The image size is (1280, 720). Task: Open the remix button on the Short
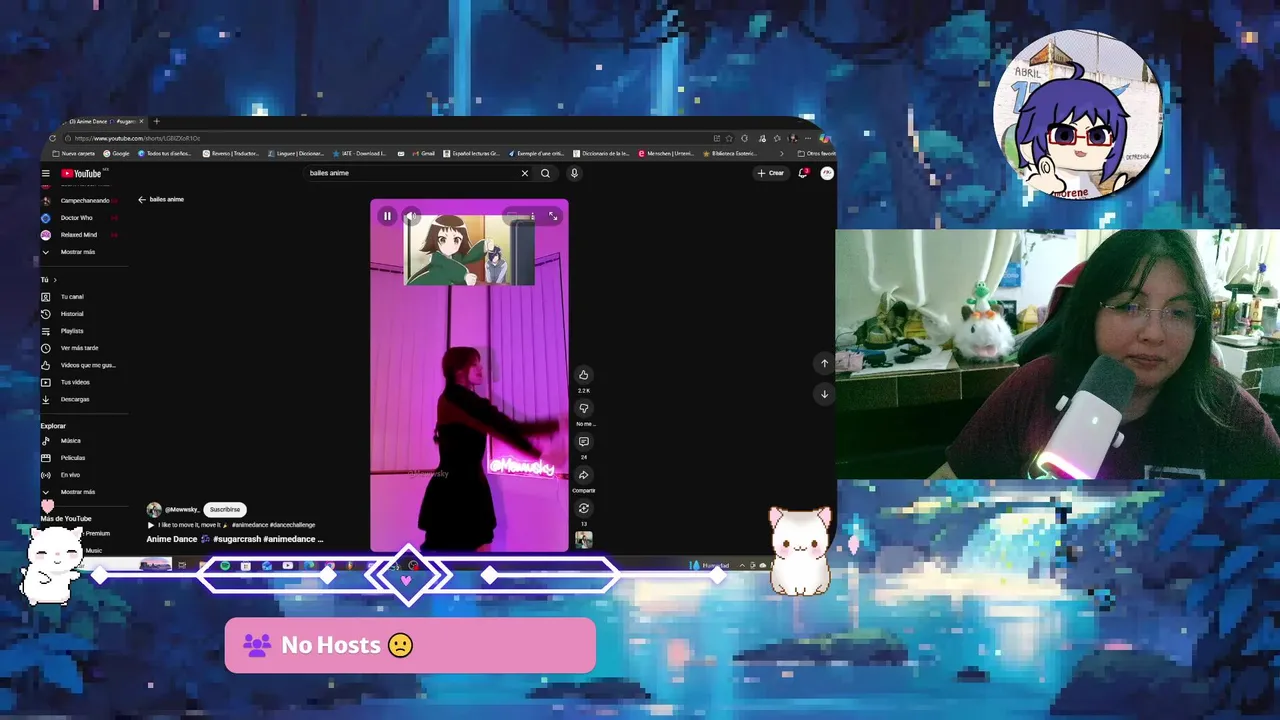[x=584, y=508]
